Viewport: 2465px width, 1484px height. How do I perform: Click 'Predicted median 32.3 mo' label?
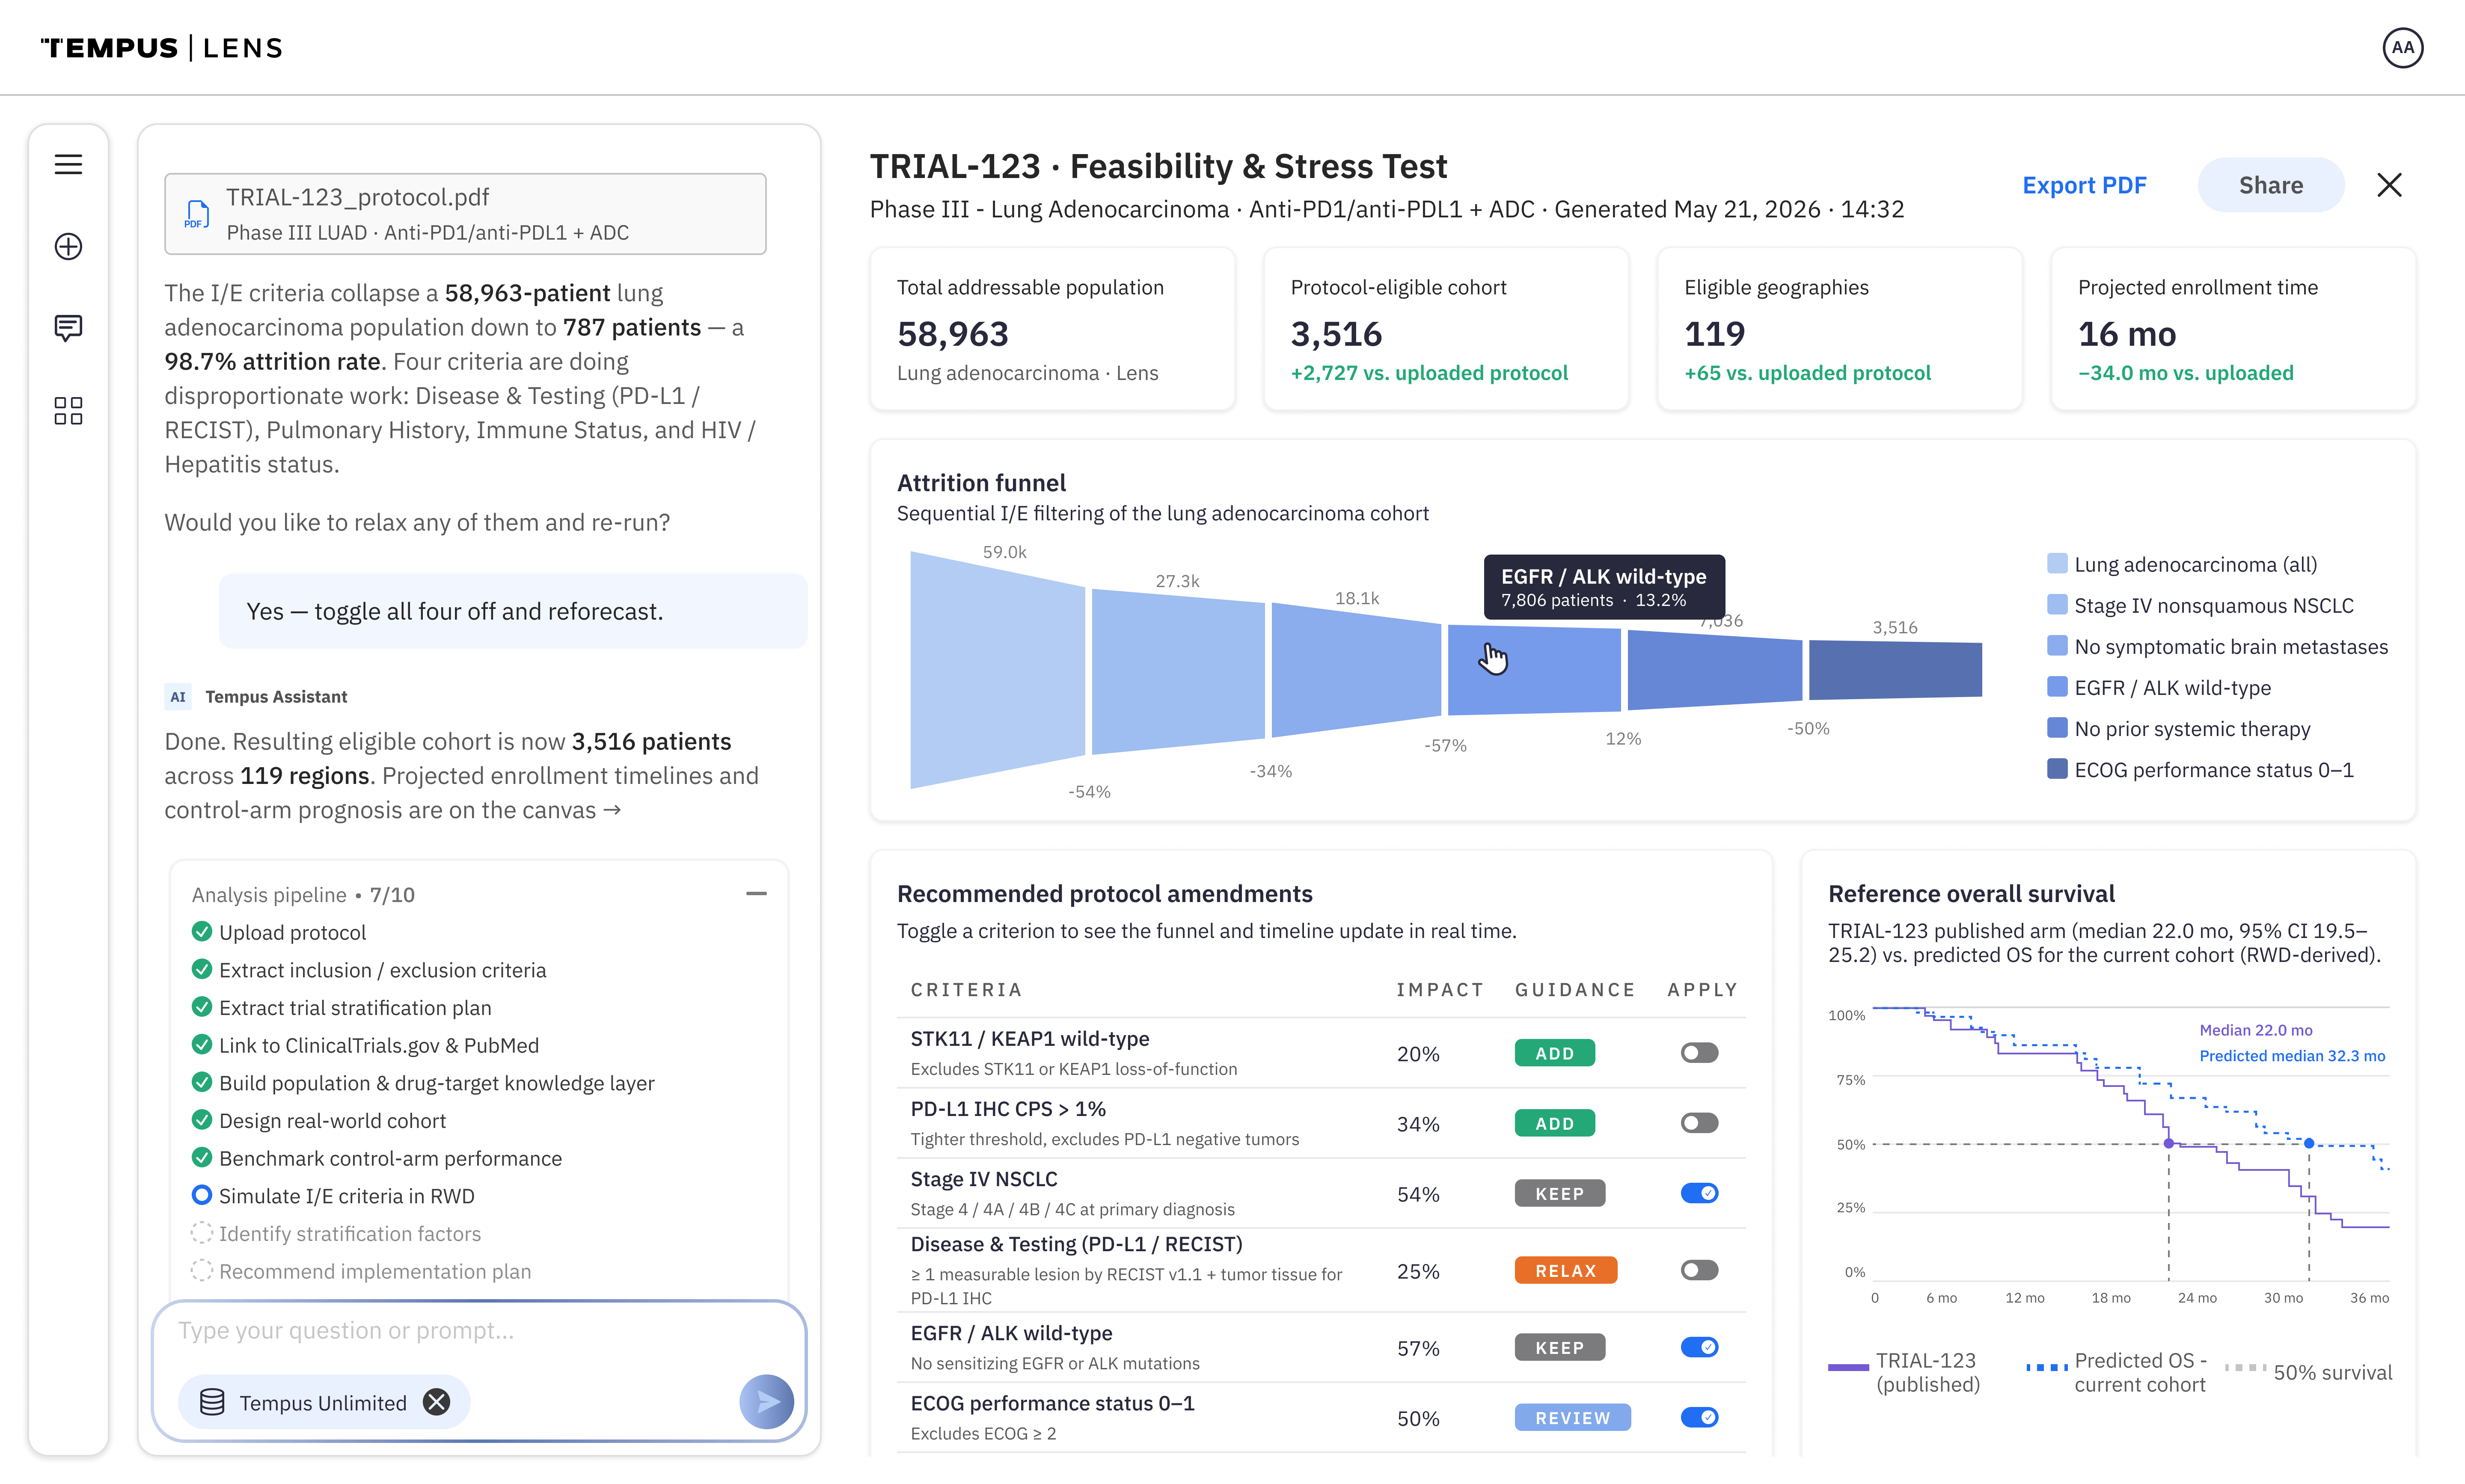pyautogui.click(x=2292, y=1056)
